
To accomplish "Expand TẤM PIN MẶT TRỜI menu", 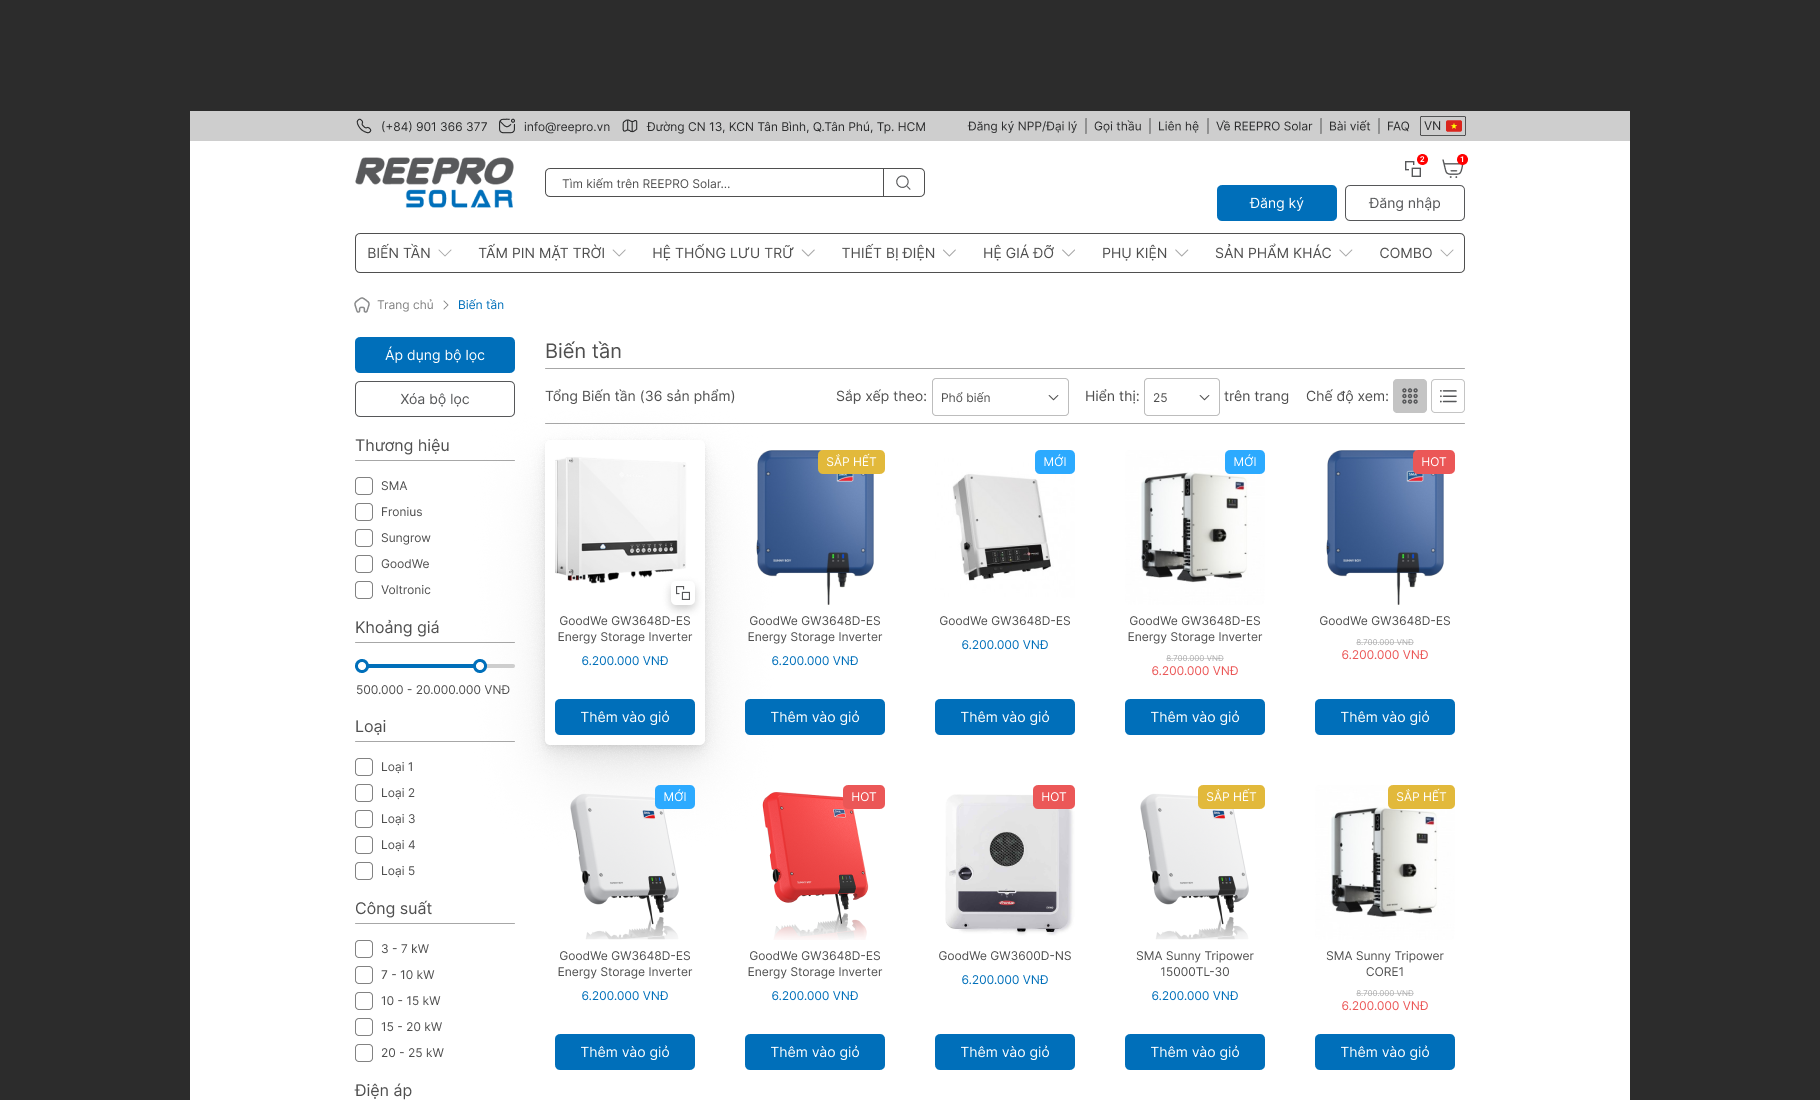I will tap(552, 253).
